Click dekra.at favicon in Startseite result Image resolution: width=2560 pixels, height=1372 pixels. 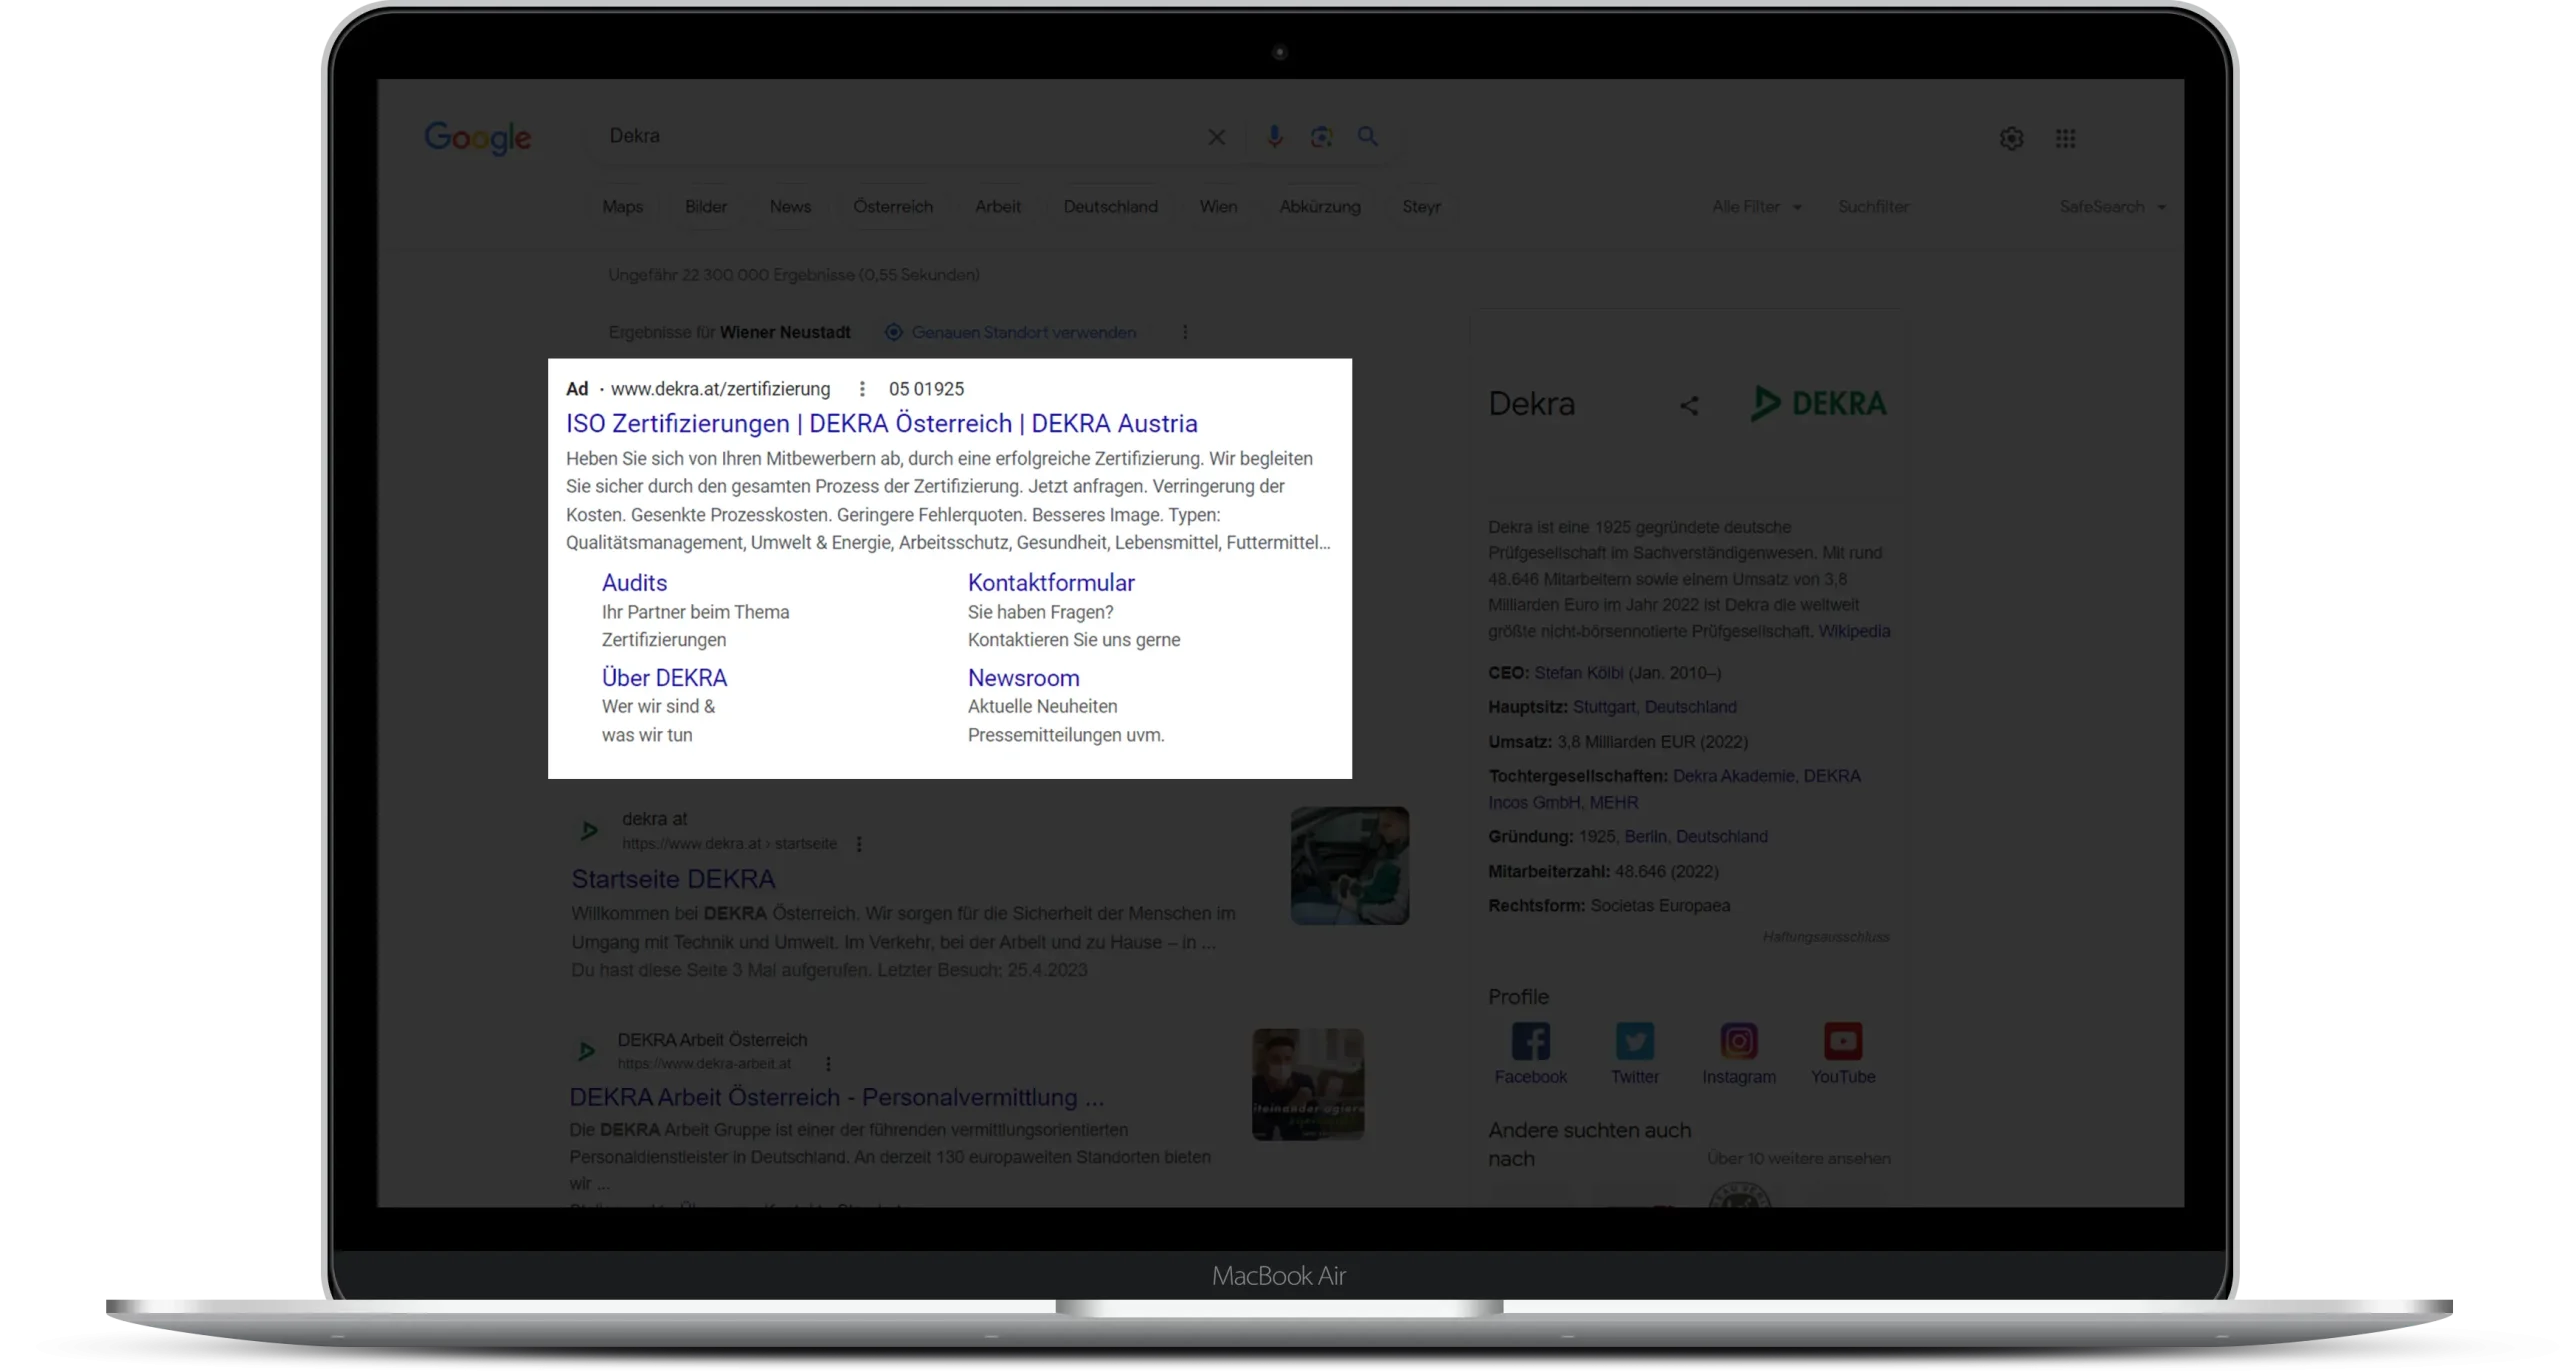589,830
